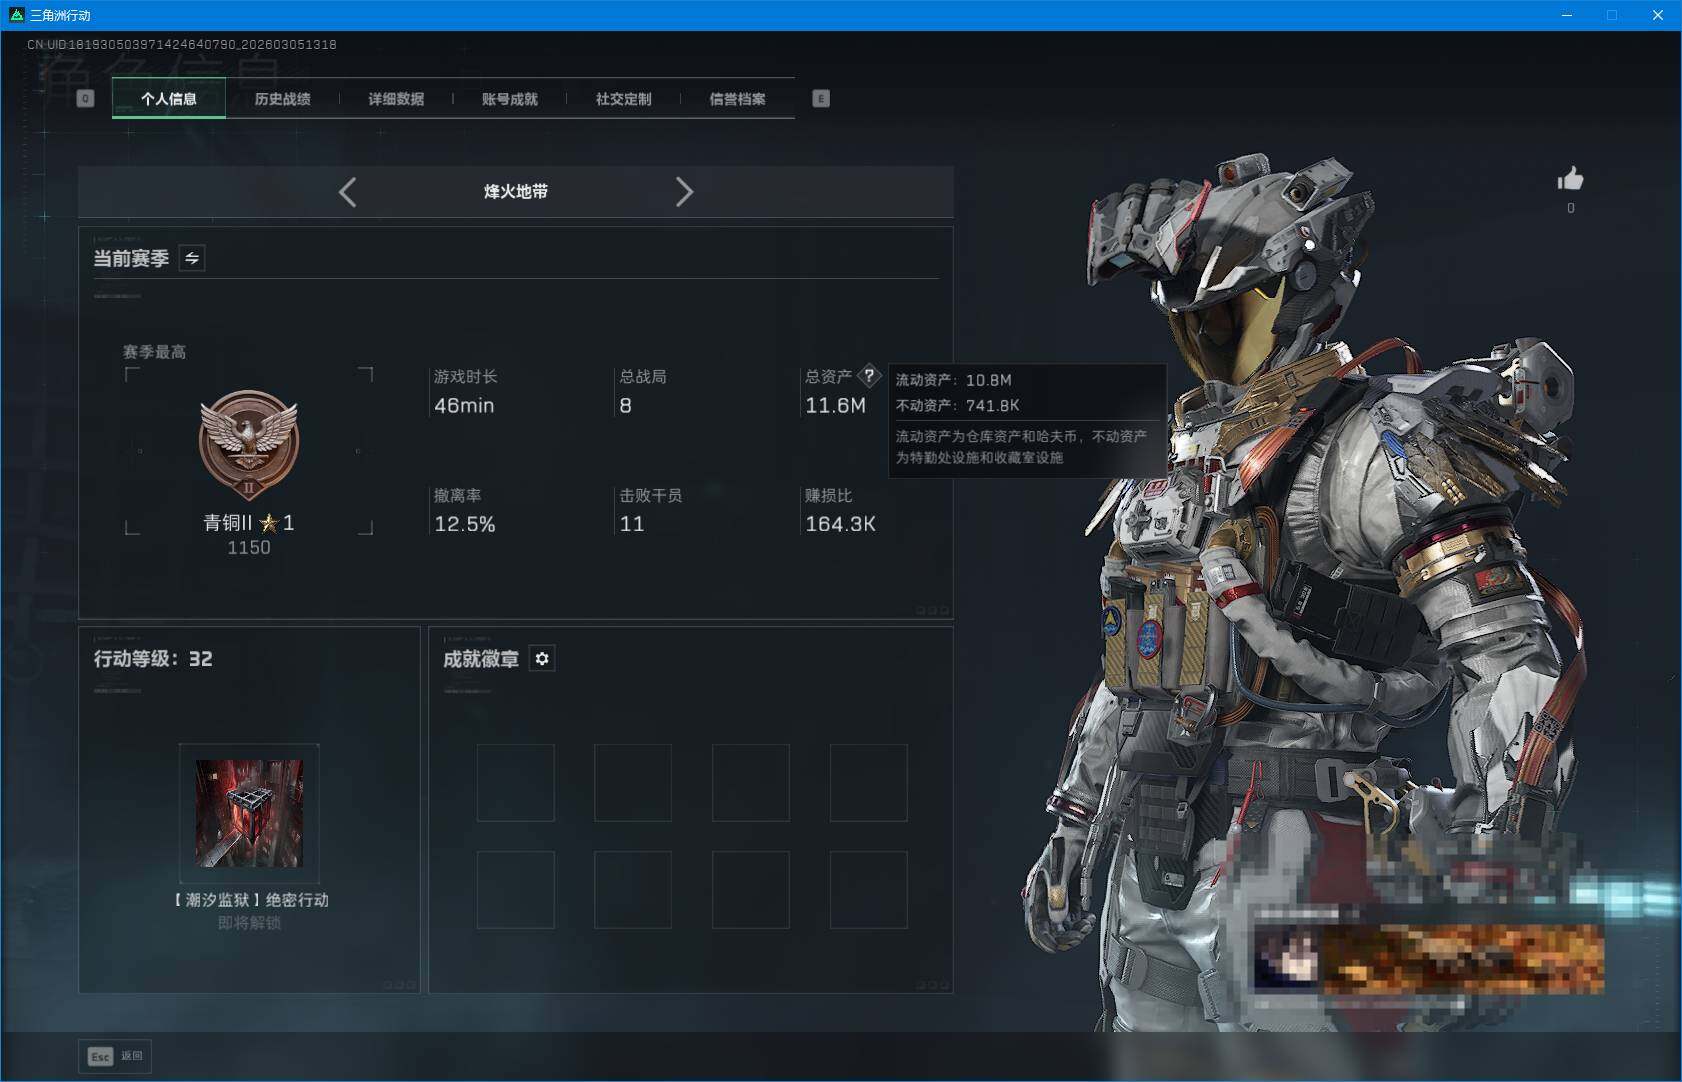
Task: Click the Q shortcut icon left of tabs
Action: click(85, 98)
